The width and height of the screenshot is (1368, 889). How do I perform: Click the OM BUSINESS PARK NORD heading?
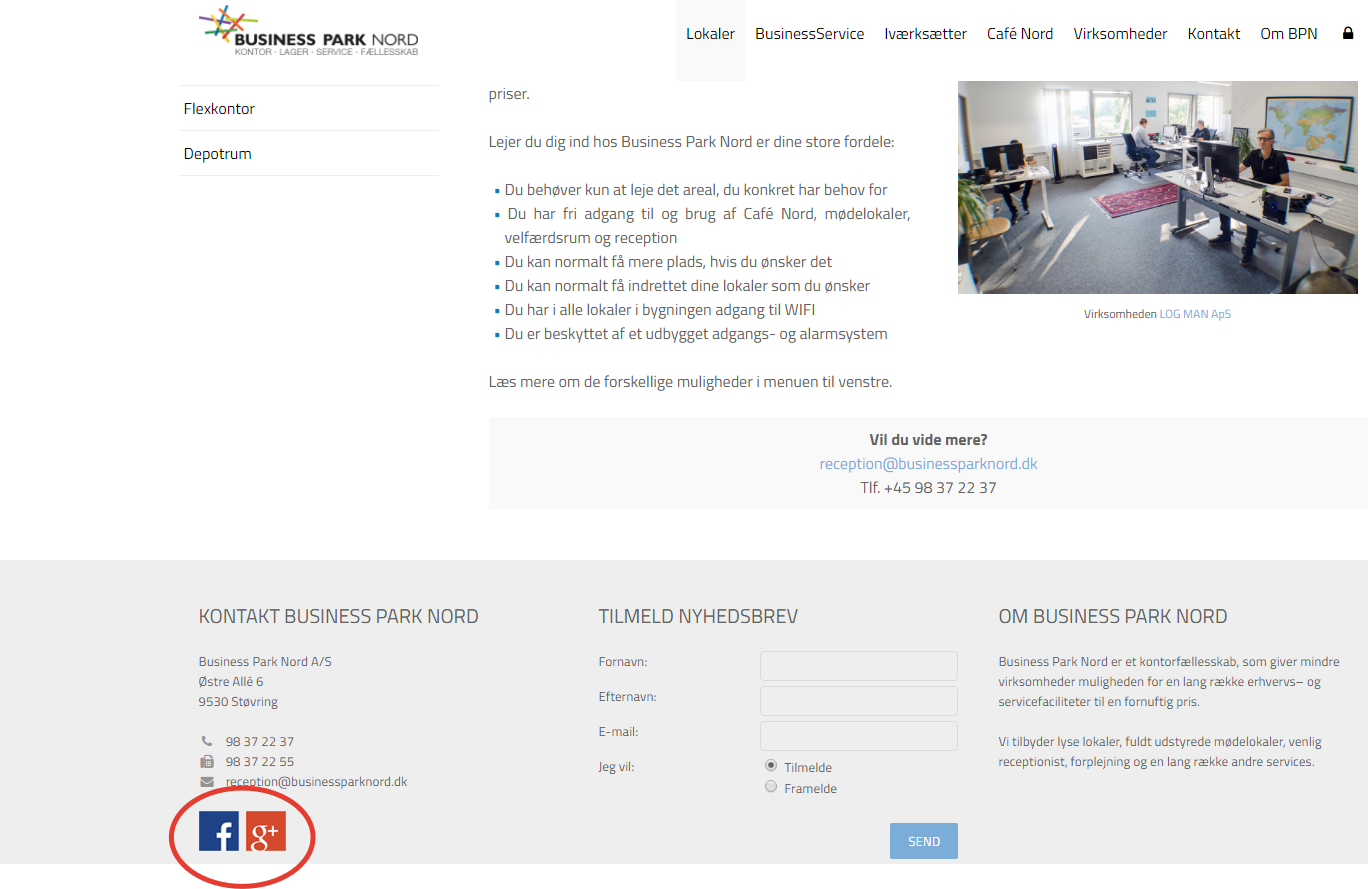pos(1113,617)
